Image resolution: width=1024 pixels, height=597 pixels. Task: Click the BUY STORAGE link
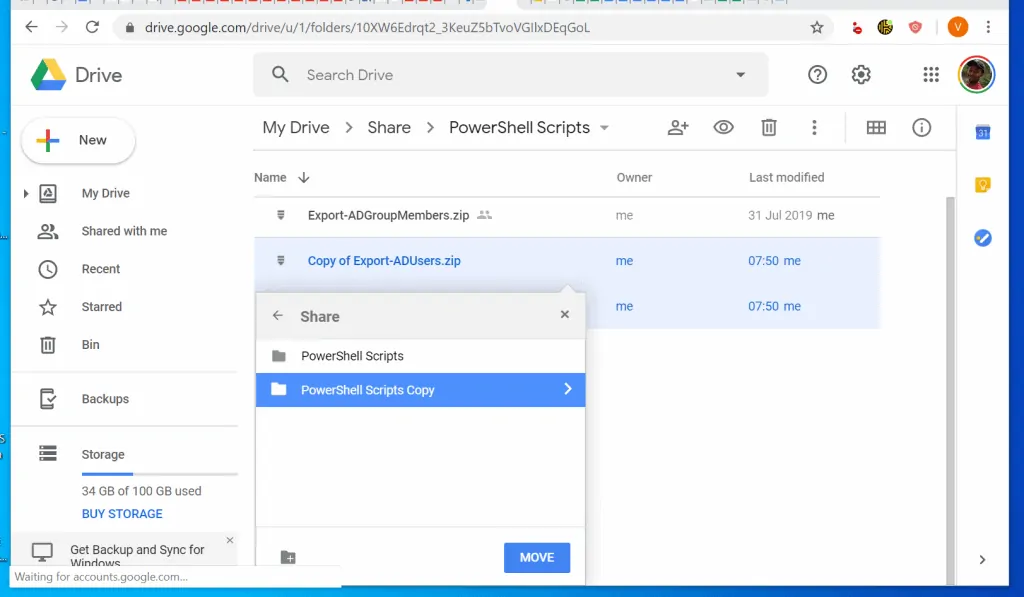[122, 514]
